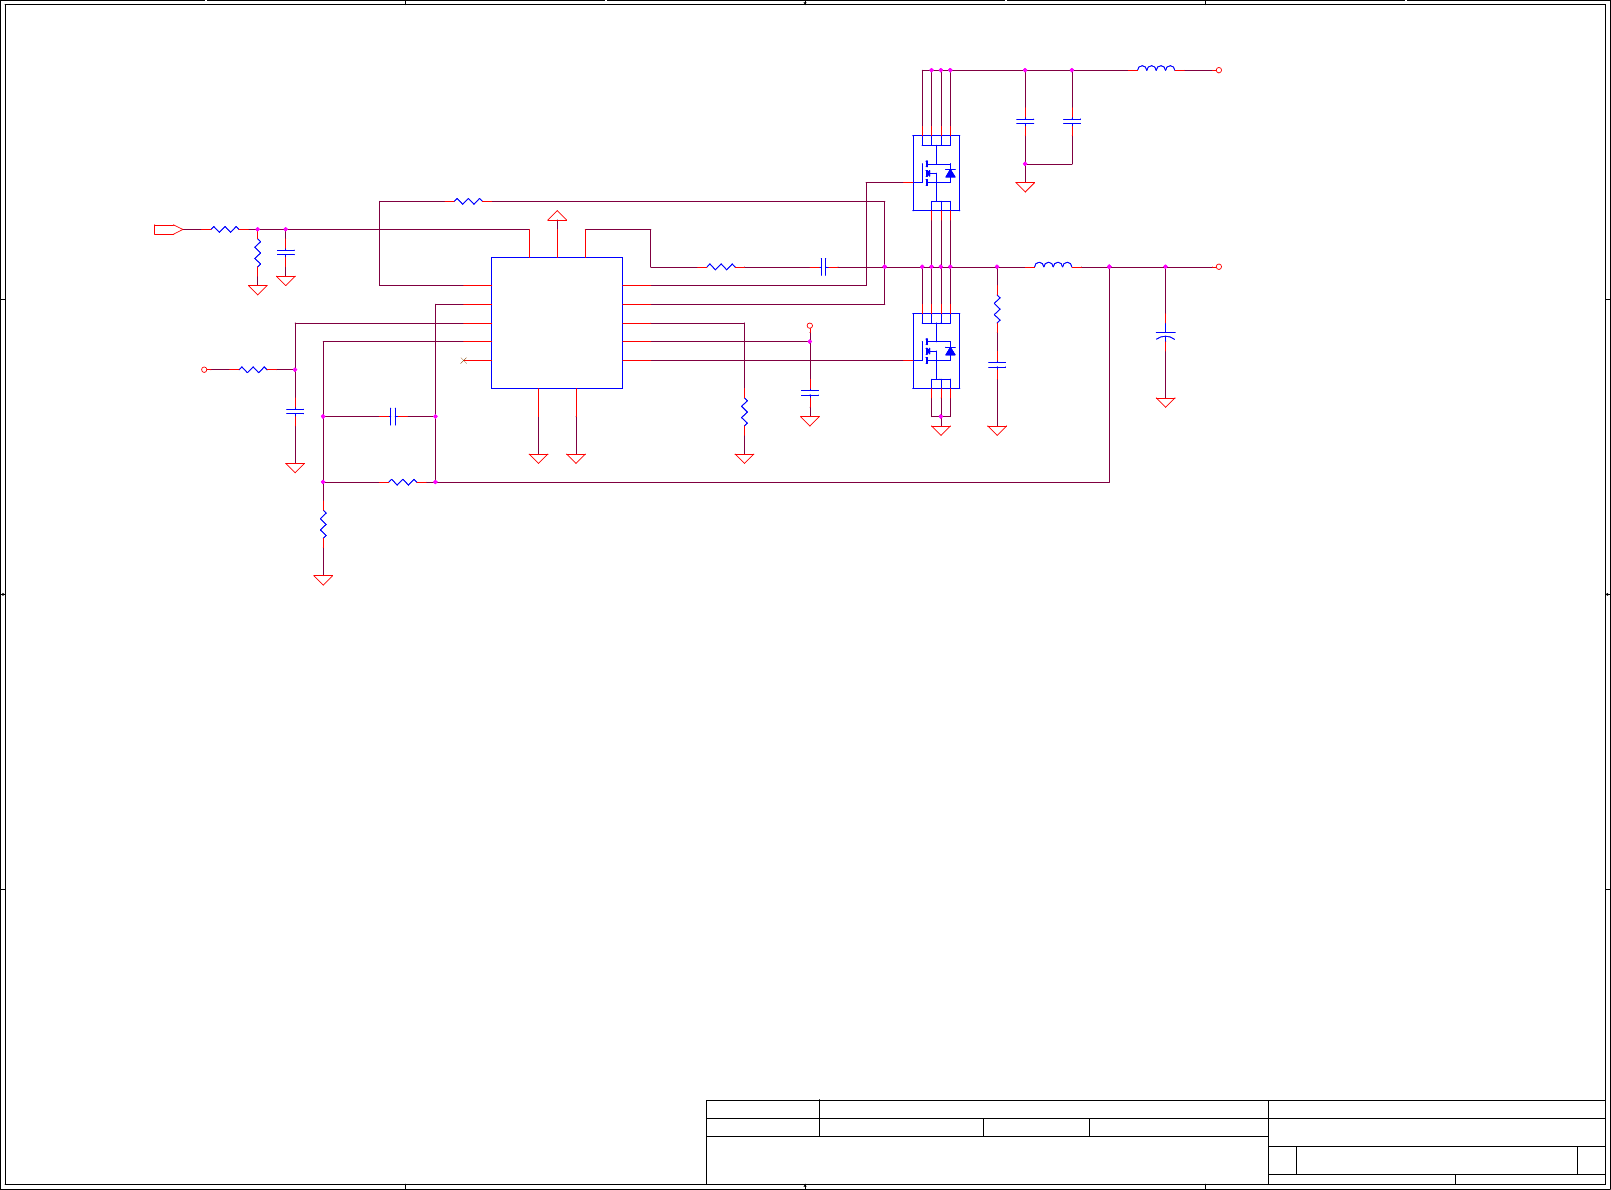The height and width of the screenshot is (1190, 1611).
Task: Select the horizontal resistor on the bottom feedback wire
Action: coord(402,482)
